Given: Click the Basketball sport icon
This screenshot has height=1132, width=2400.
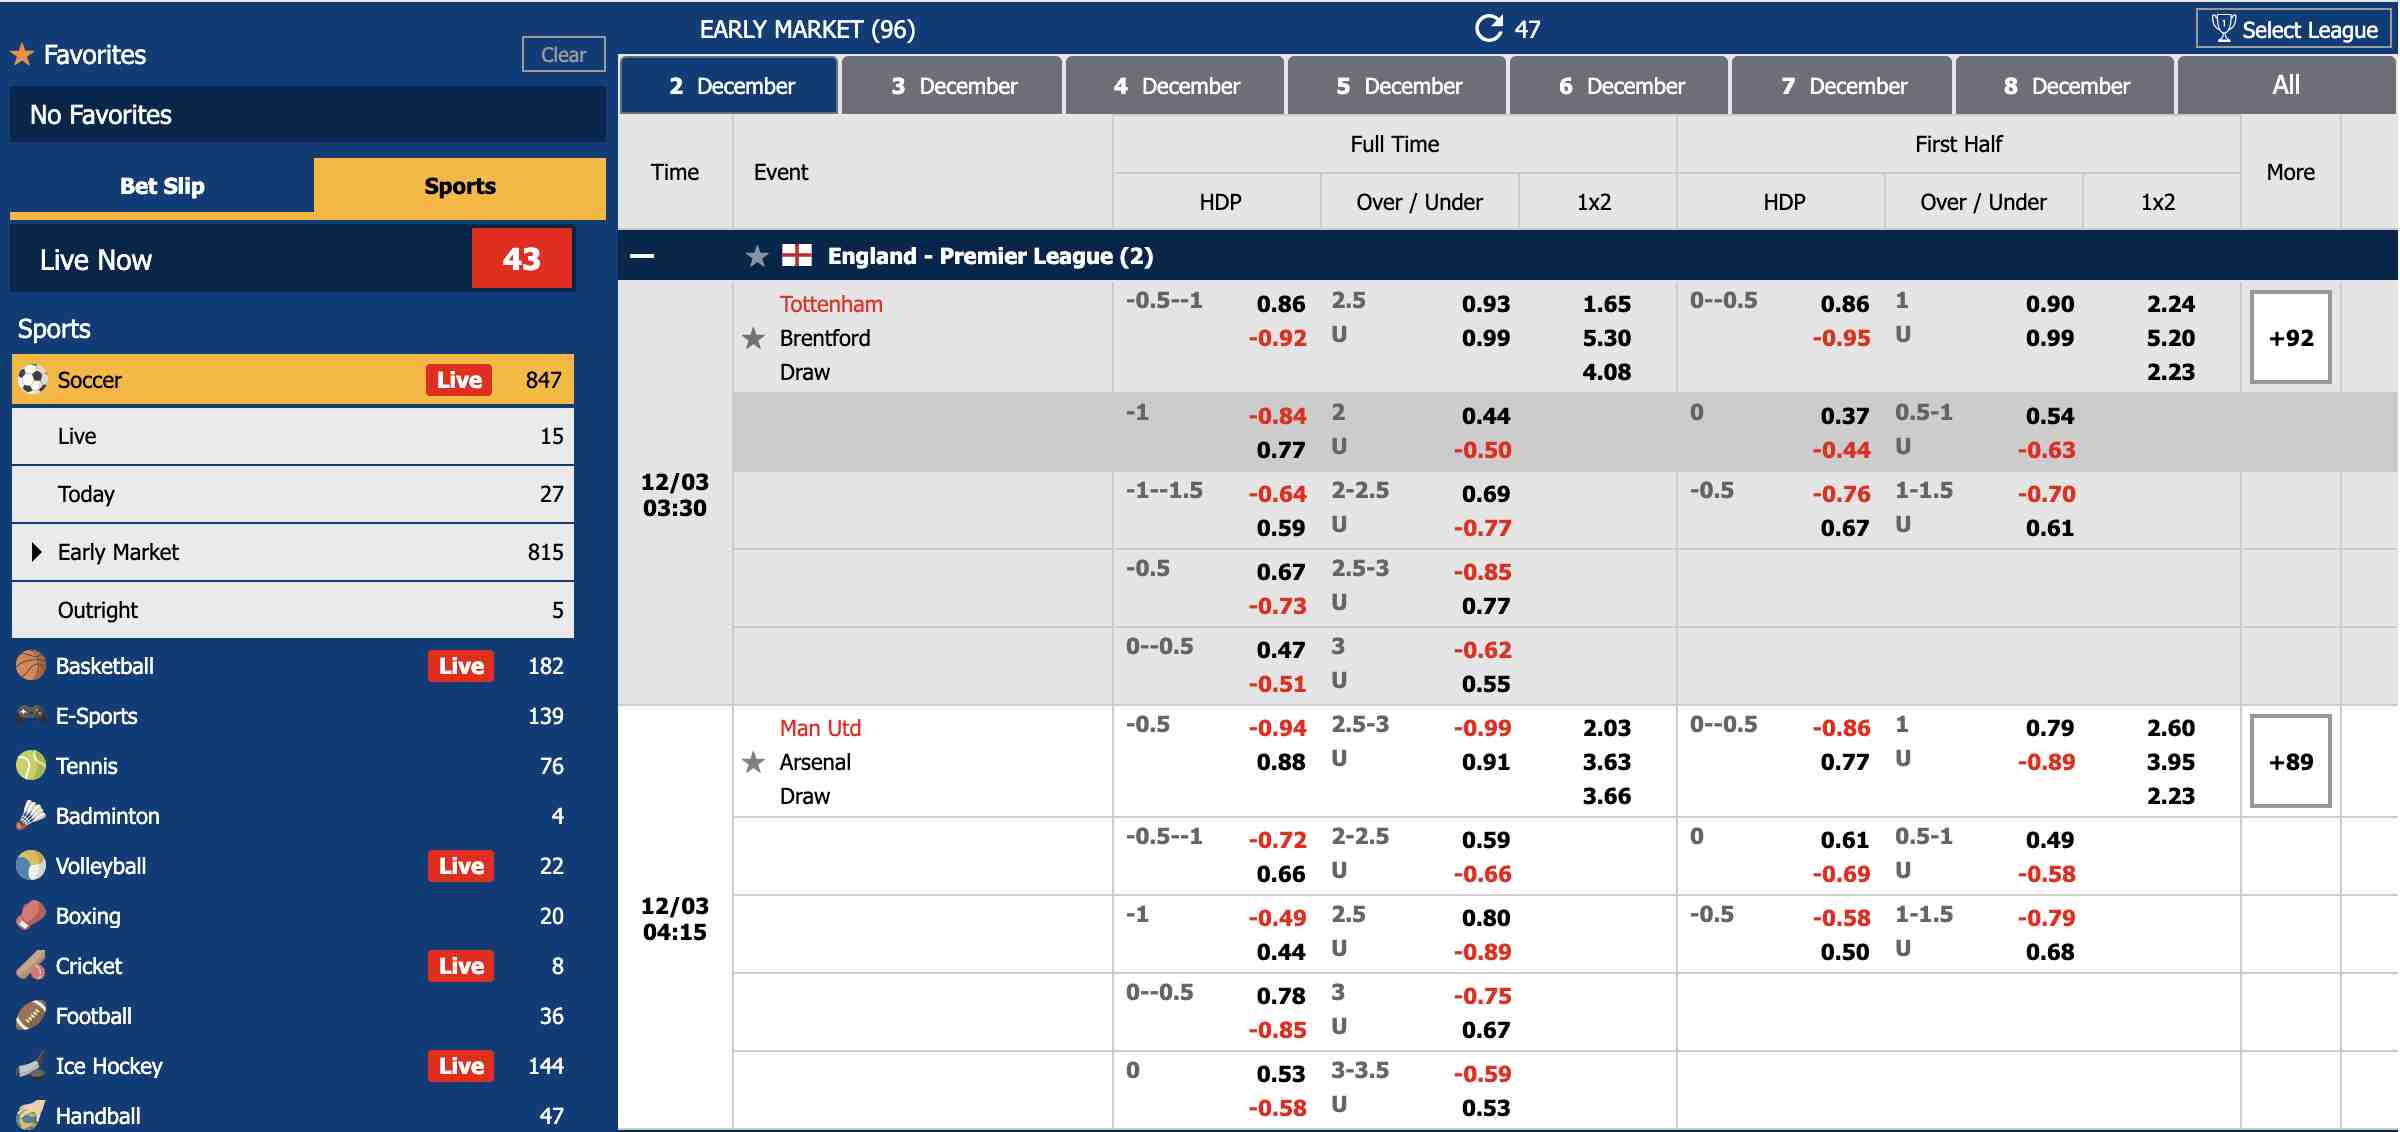Looking at the screenshot, I should 31,665.
